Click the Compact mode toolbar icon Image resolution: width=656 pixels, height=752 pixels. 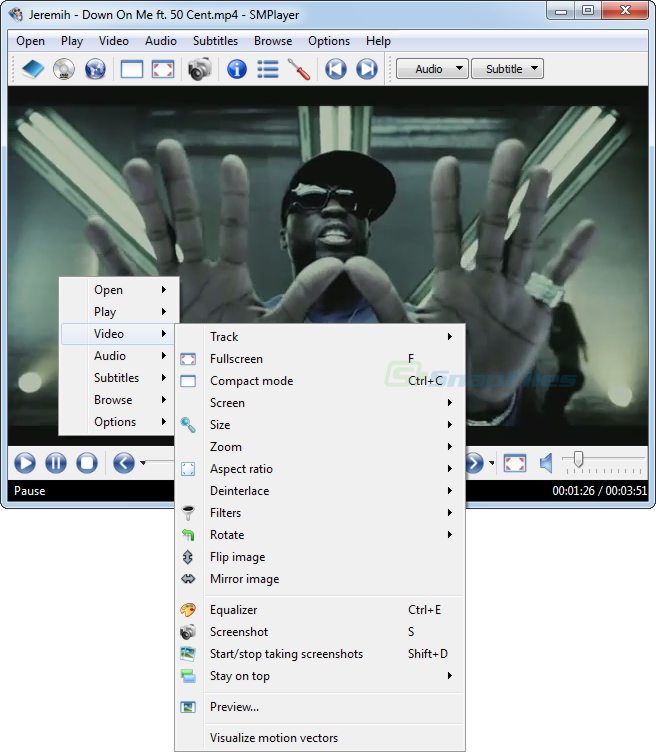click(x=132, y=69)
